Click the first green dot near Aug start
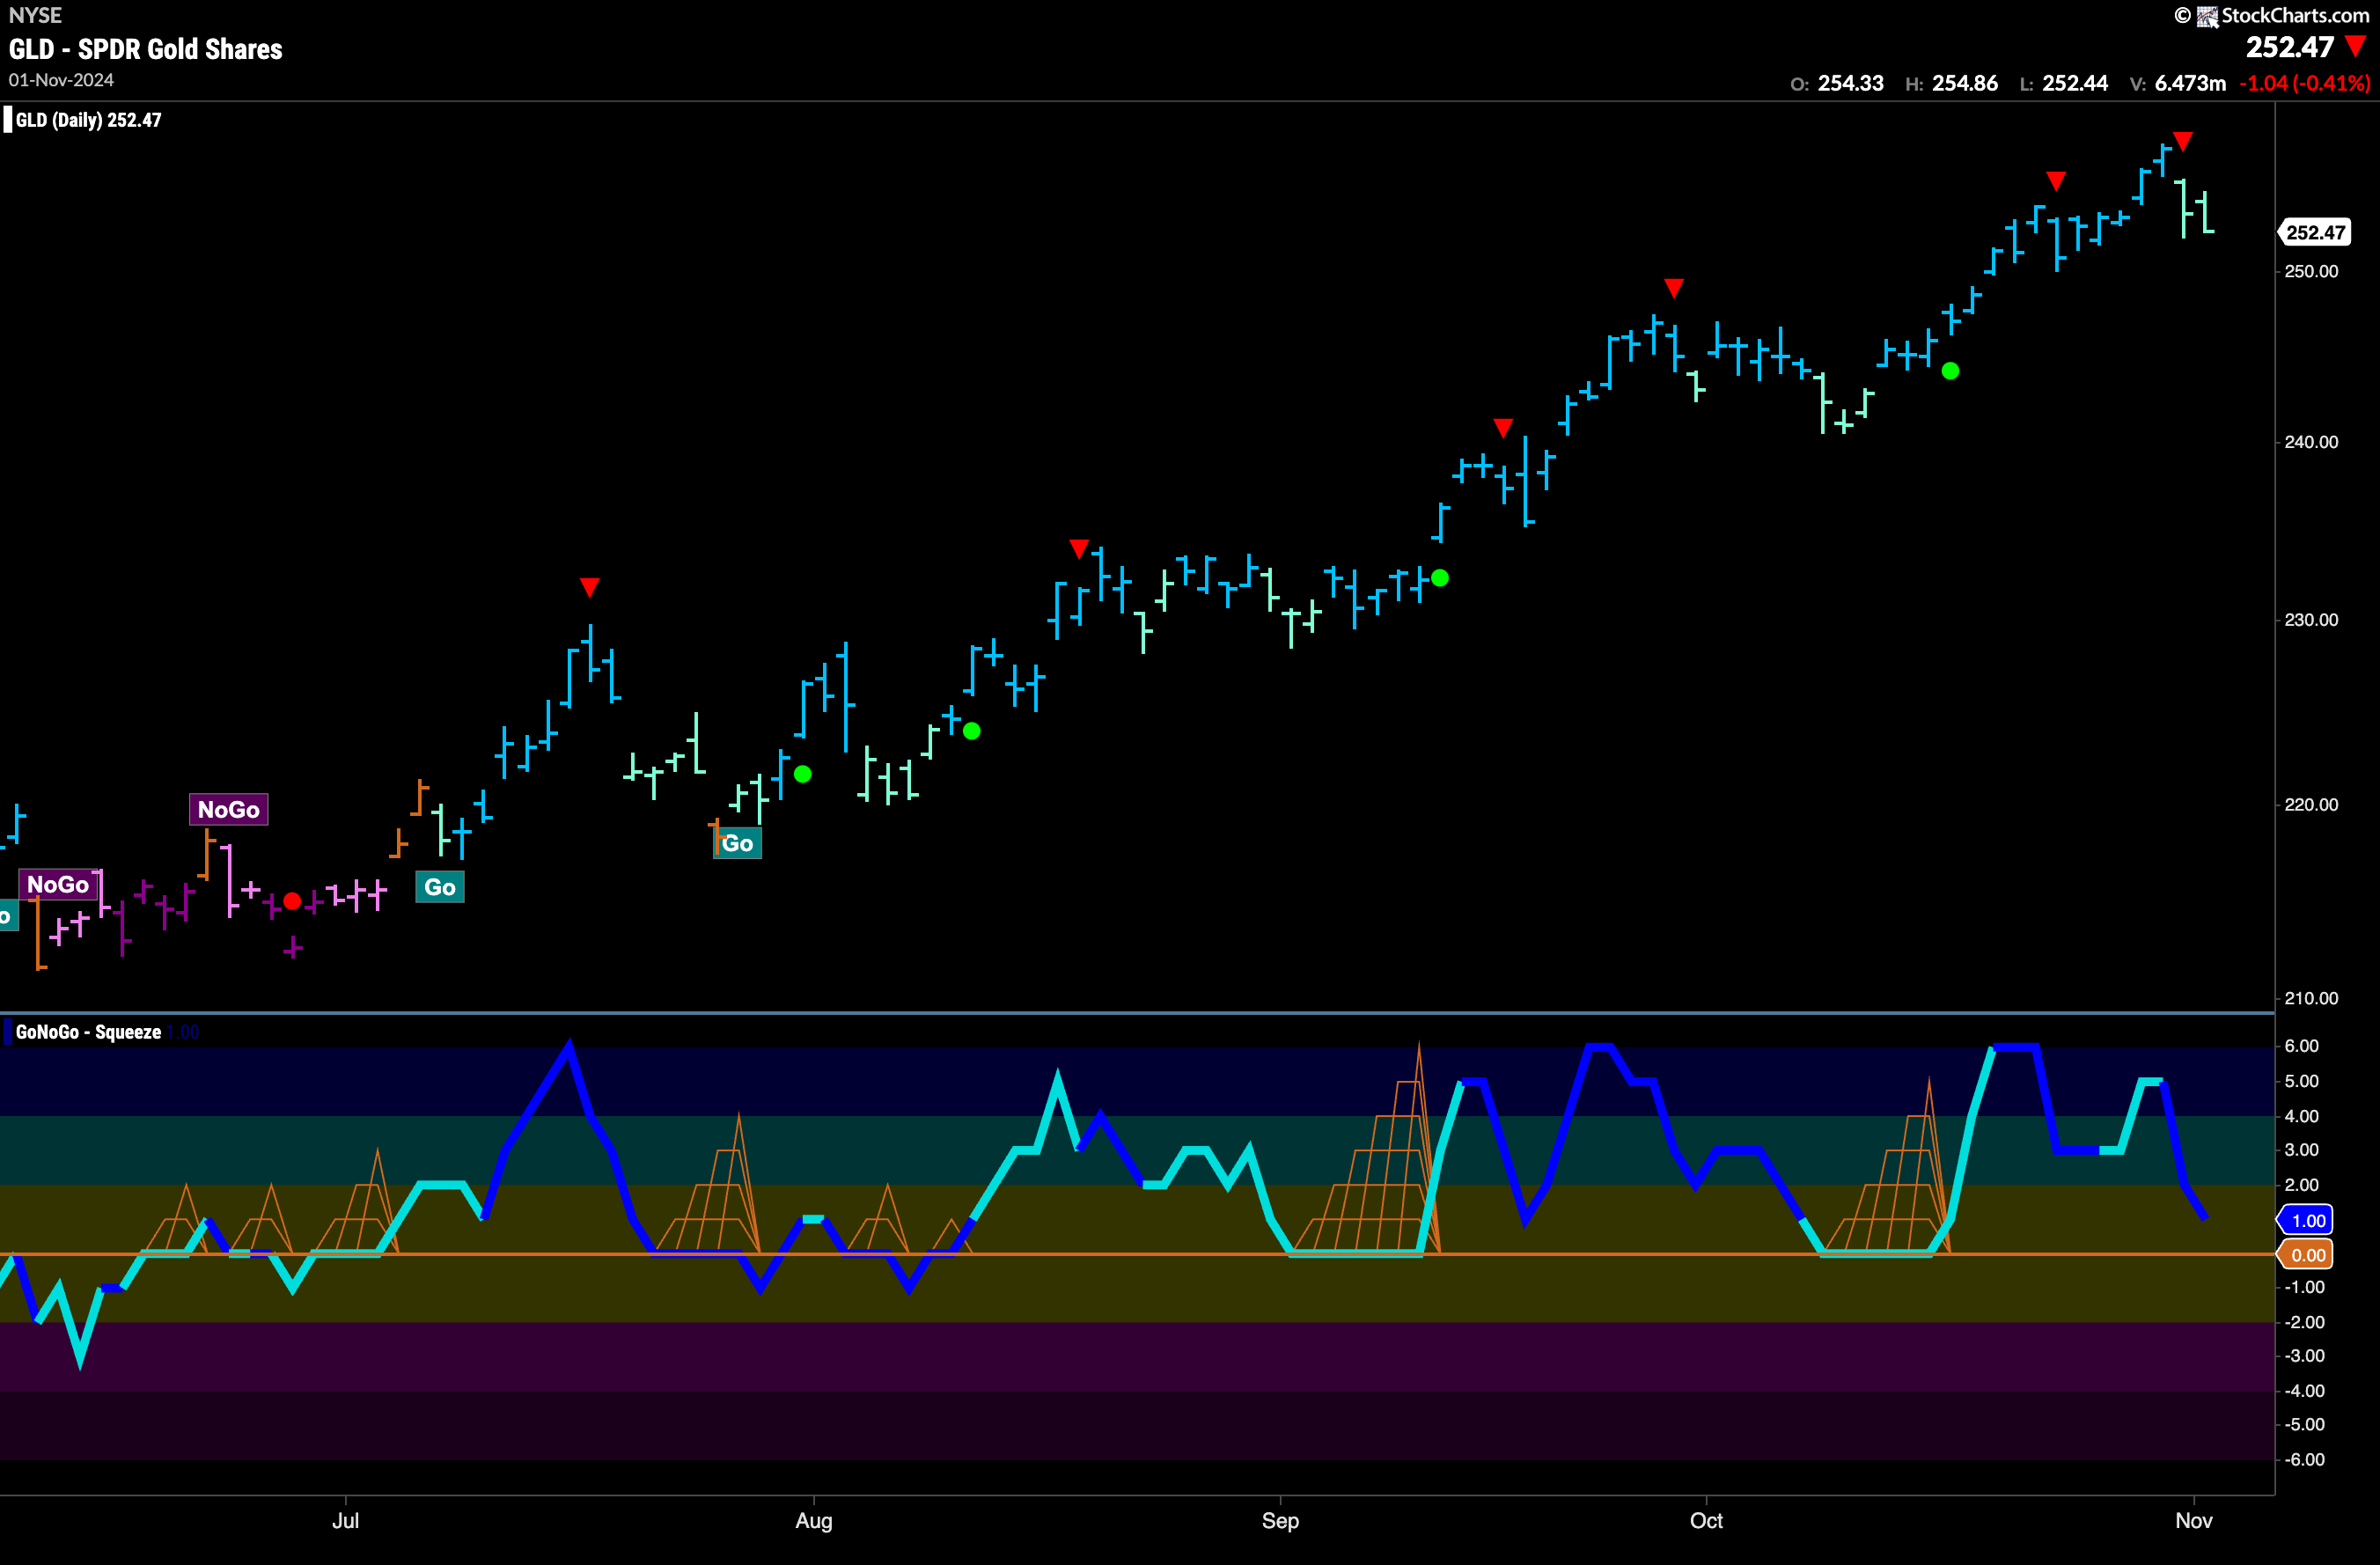Screen dimensions: 2380x1565 tap(802, 774)
